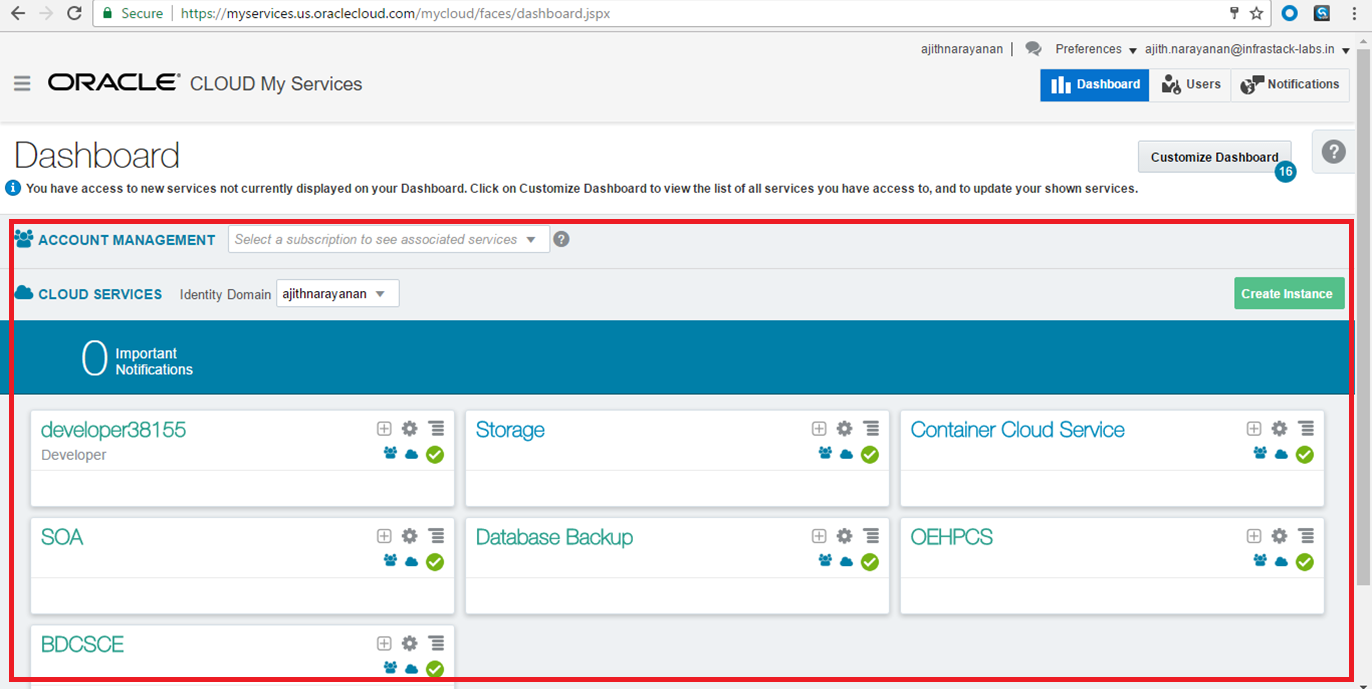This screenshot has width=1372, height=689.
Task: Open the SOA service link
Action: click(62, 537)
